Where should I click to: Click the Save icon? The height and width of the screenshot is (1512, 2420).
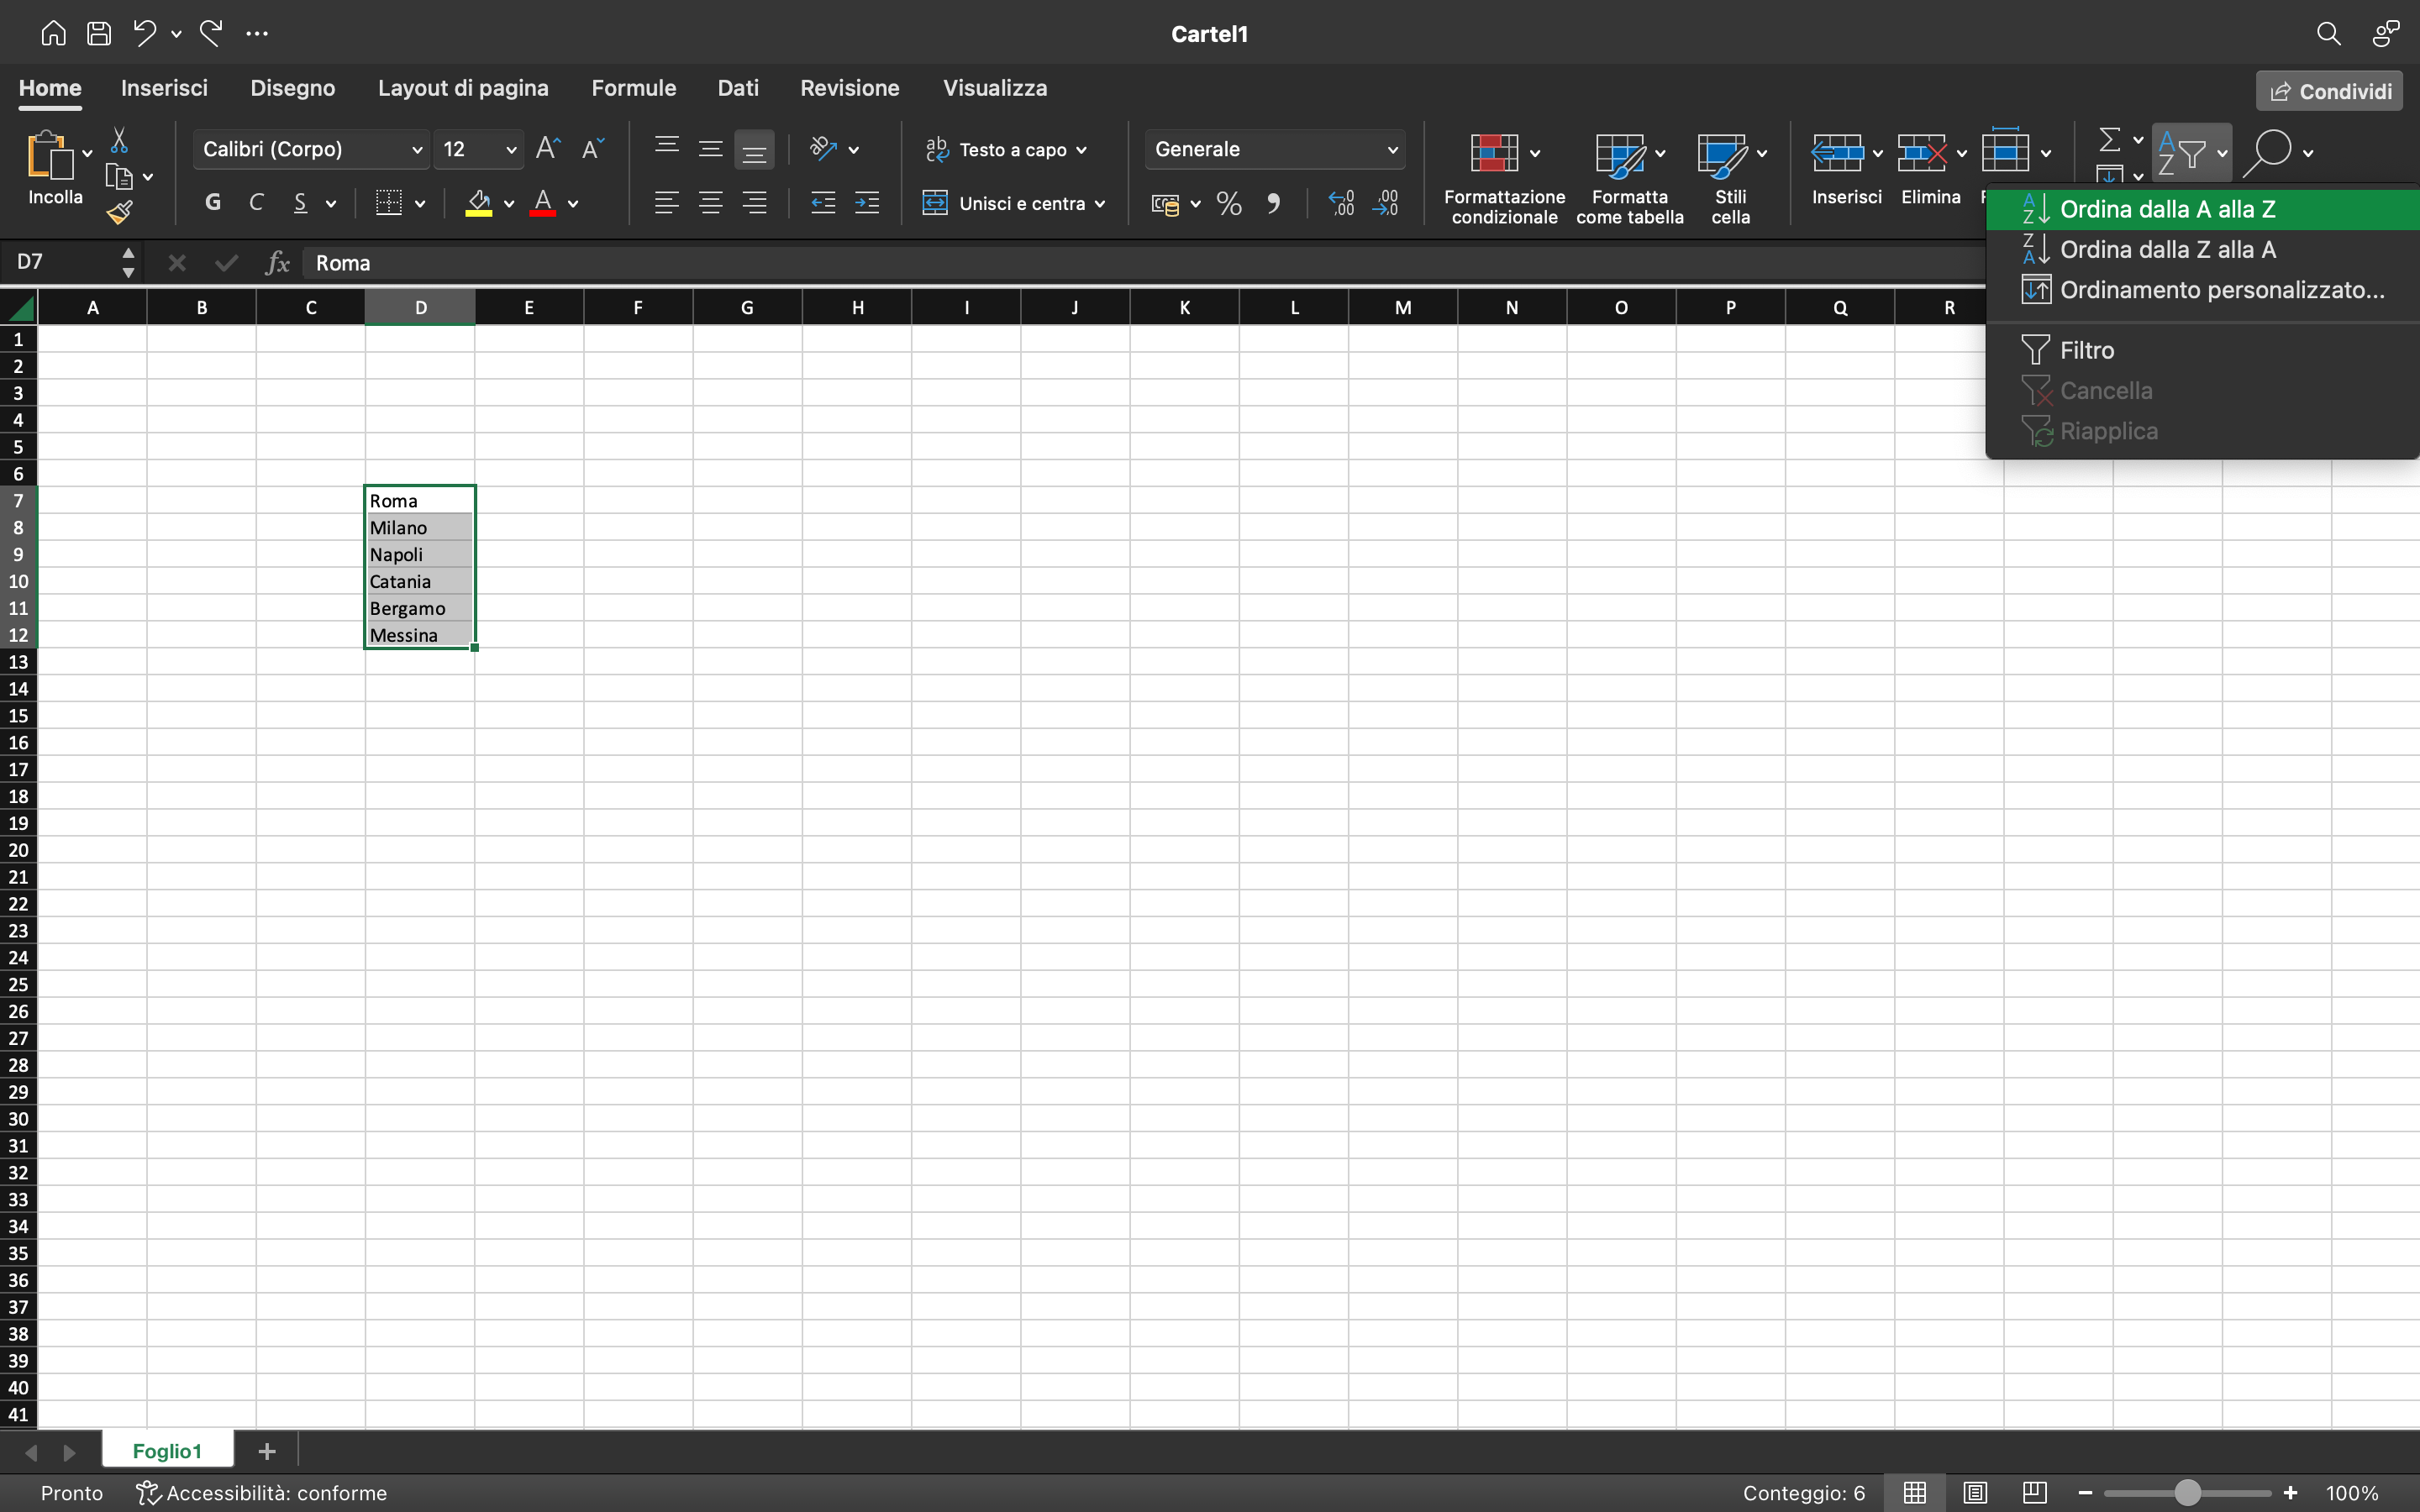click(99, 32)
